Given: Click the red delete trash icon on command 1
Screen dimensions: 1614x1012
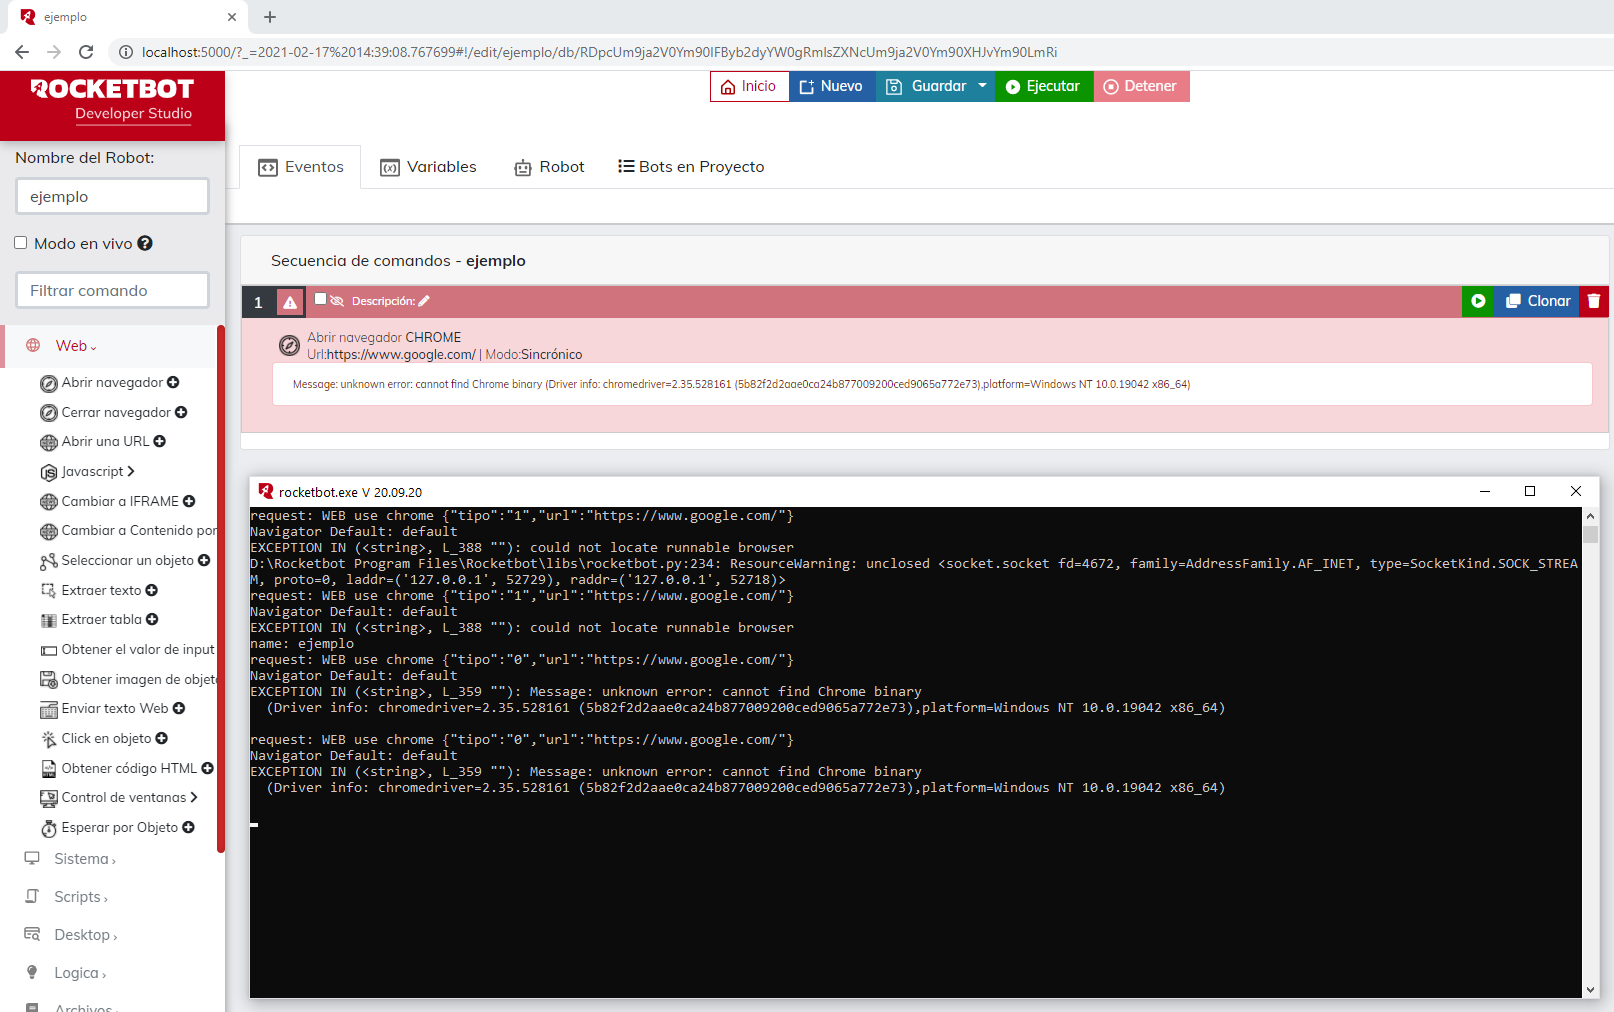Looking at the screenshot, I should tap(1594, 301).
